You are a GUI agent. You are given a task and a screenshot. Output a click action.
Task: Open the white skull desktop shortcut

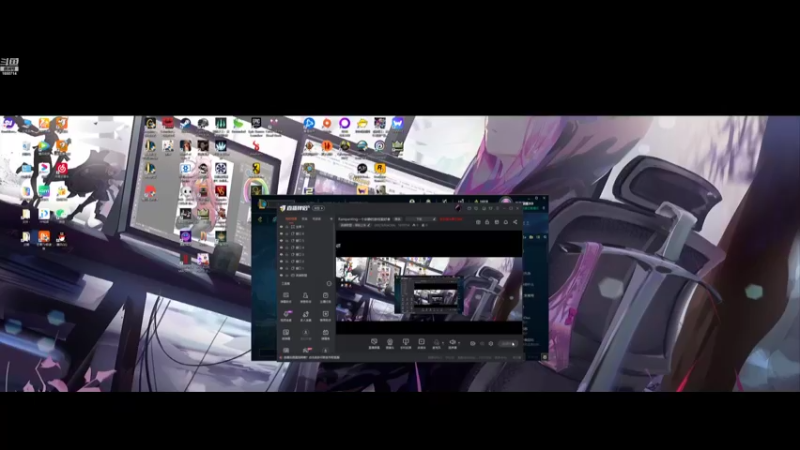point(186,191)
